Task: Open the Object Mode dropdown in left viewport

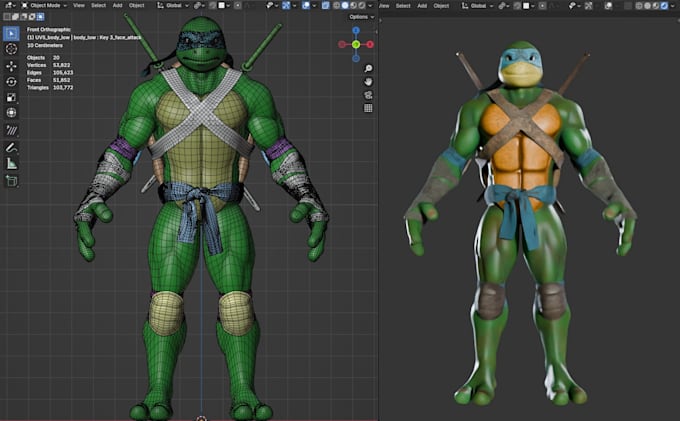Action: (44, 5)
